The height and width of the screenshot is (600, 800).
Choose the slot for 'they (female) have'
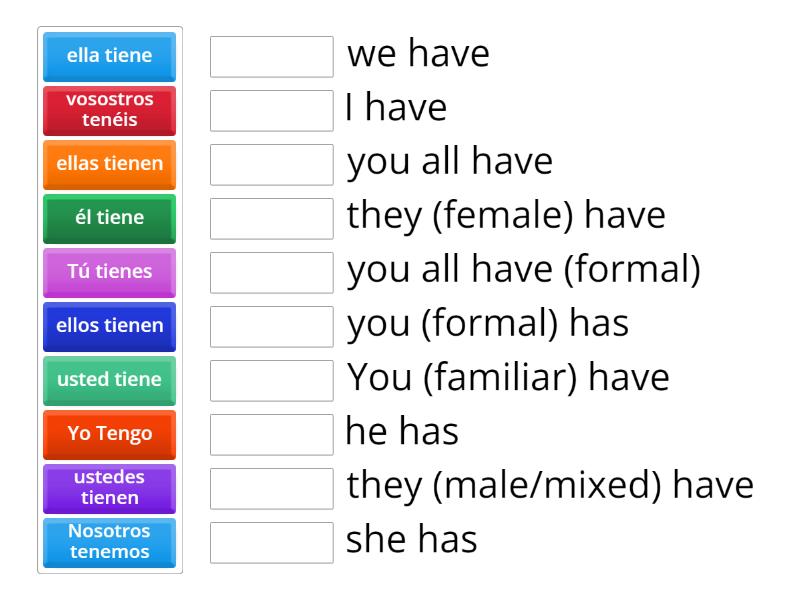(272, 219)
